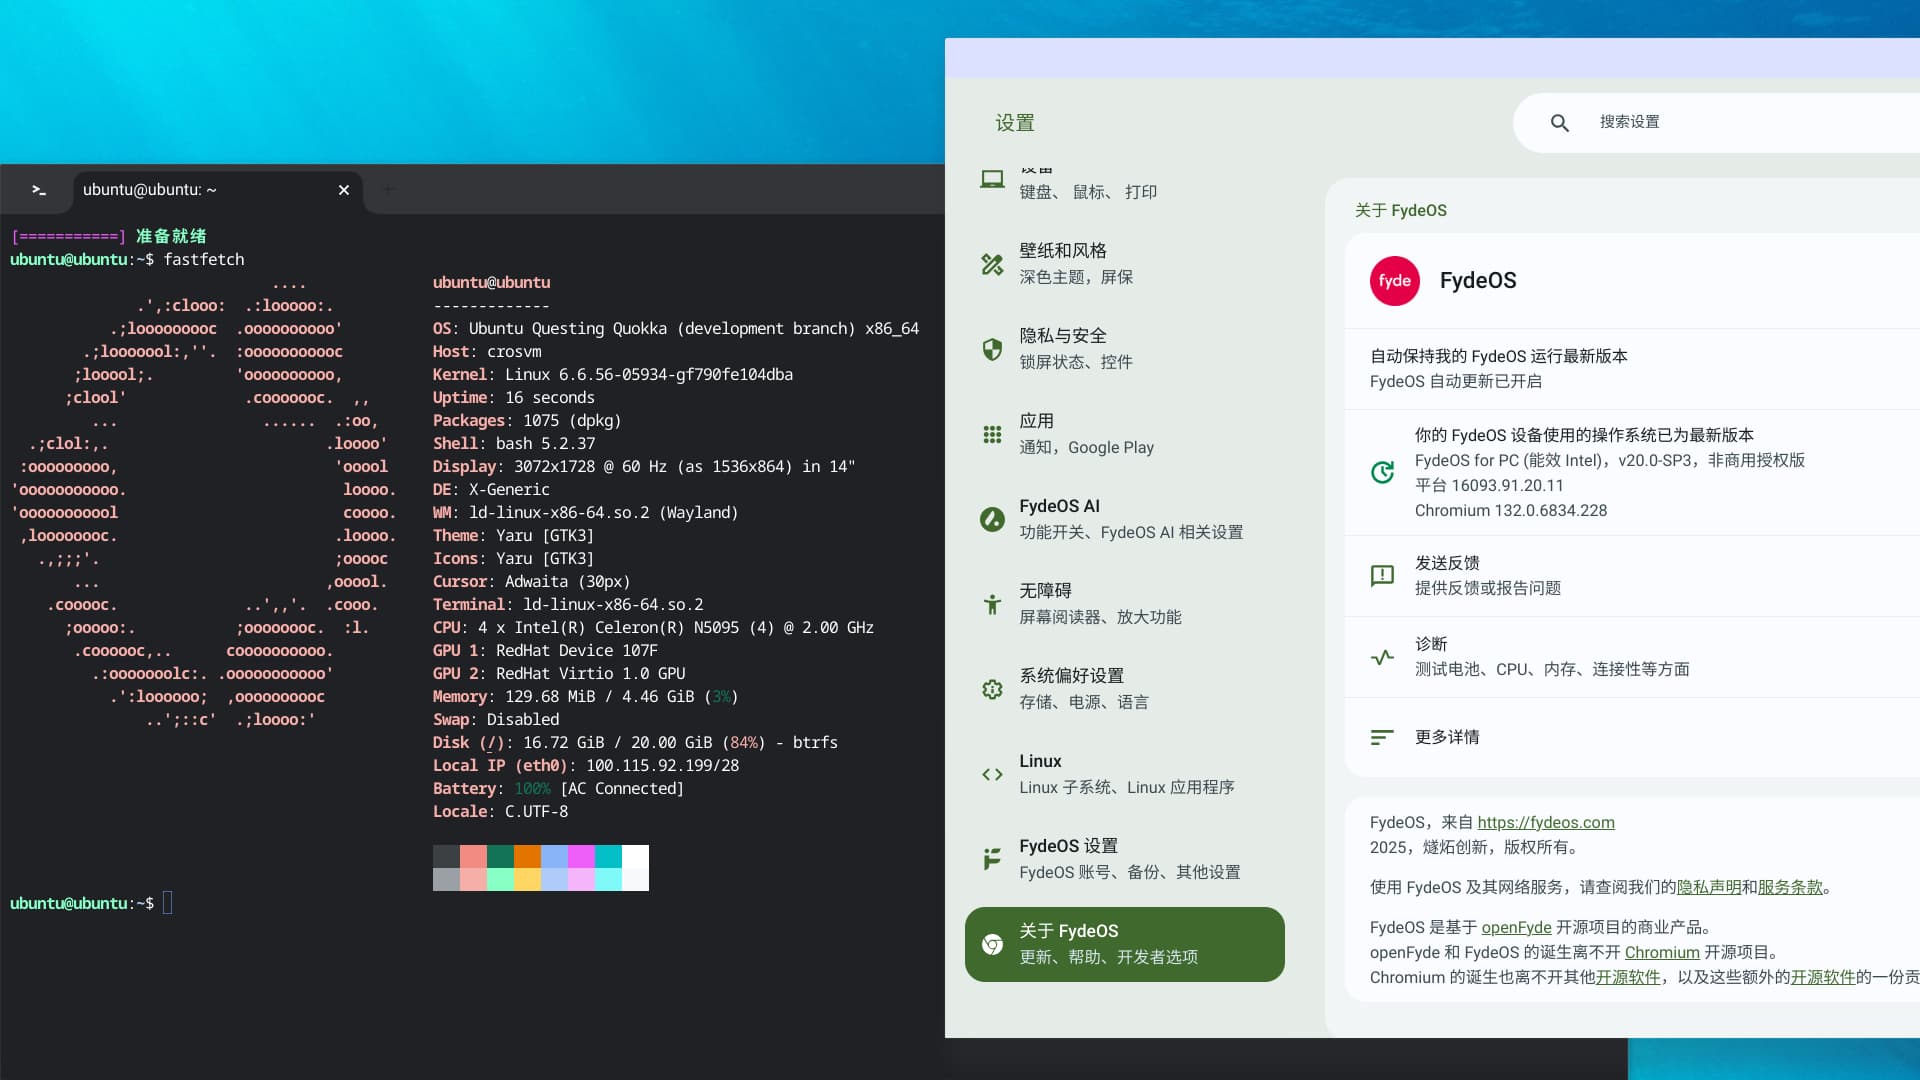Open the https://fydeos.com link

pyautogui.click(x=1545, y=822)
